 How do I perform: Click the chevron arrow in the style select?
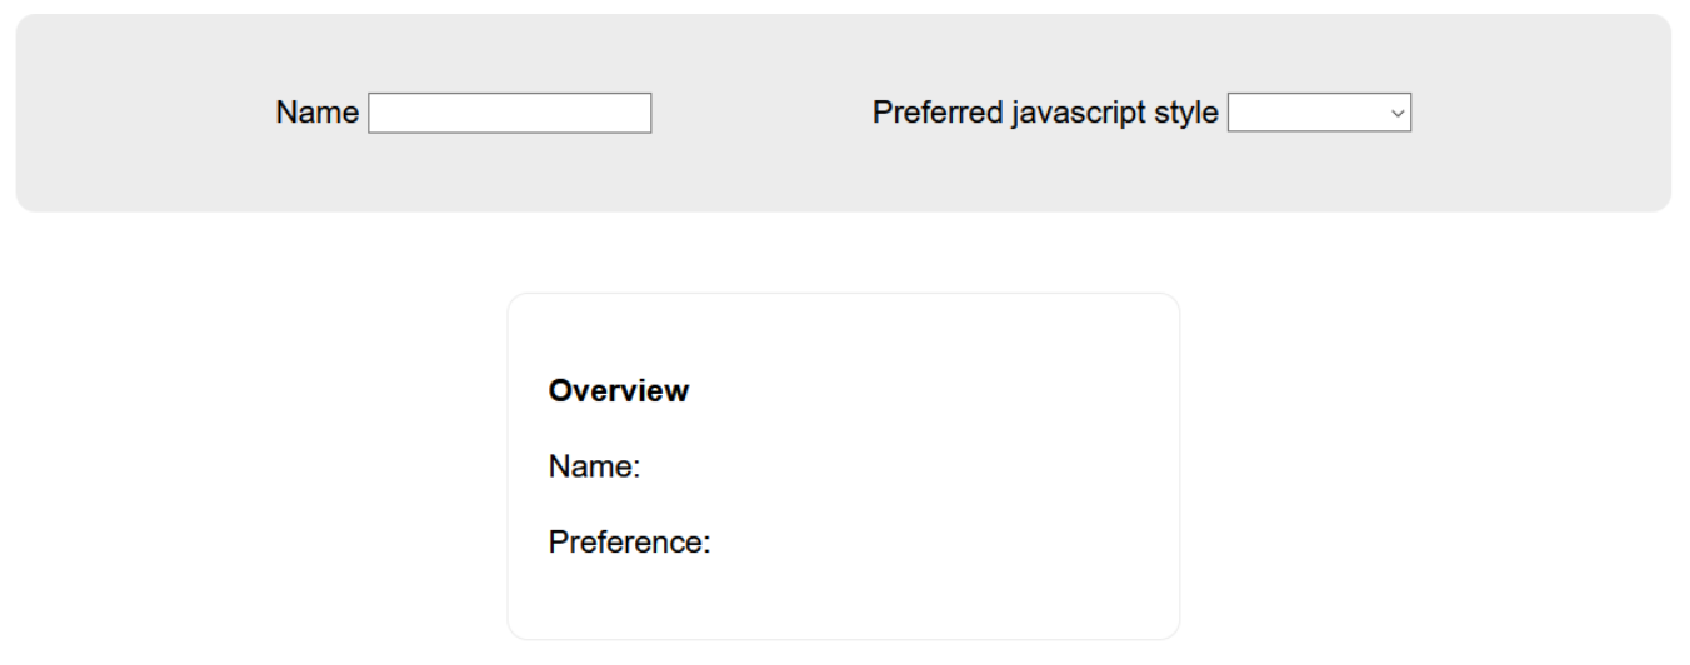tap(1397, 114)
